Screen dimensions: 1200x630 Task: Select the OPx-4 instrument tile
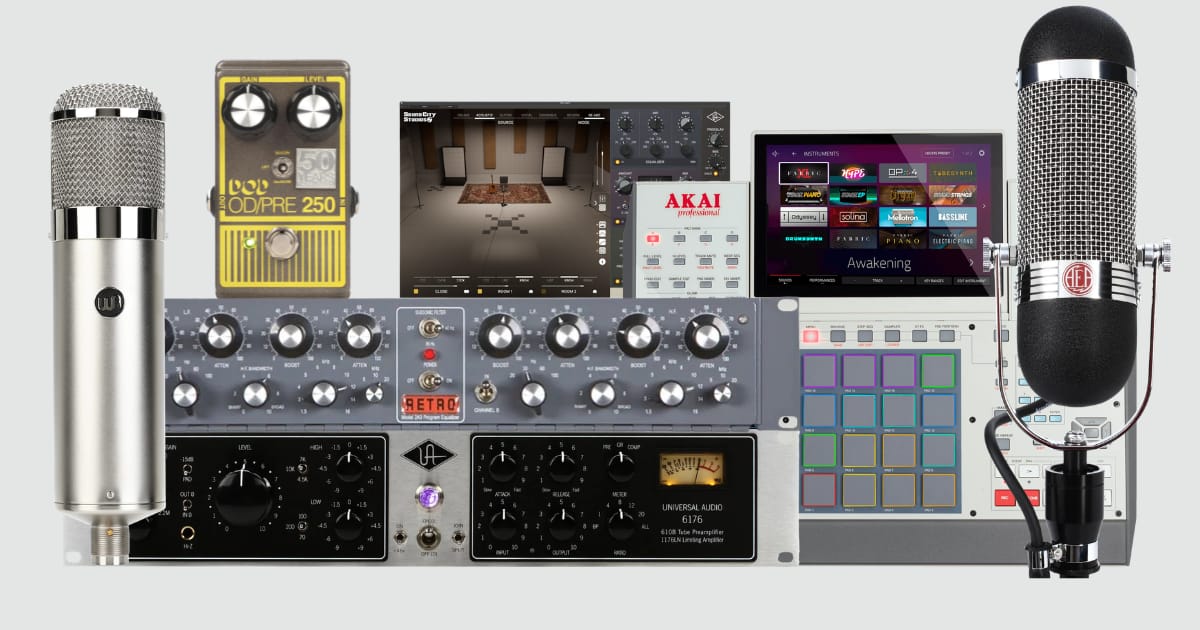coord(903,173)
